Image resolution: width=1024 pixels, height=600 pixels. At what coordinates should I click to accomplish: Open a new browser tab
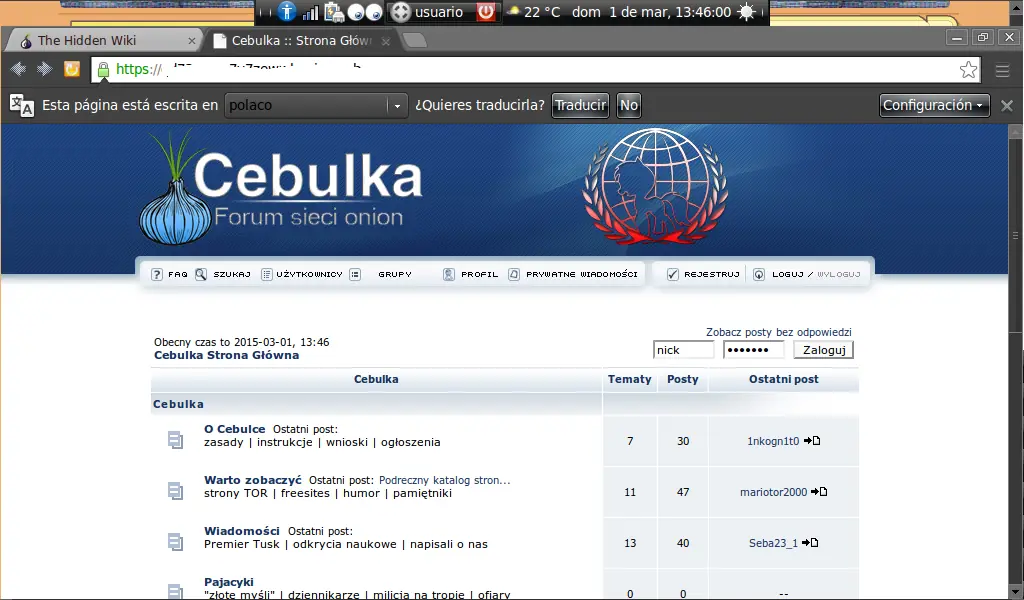415,40
